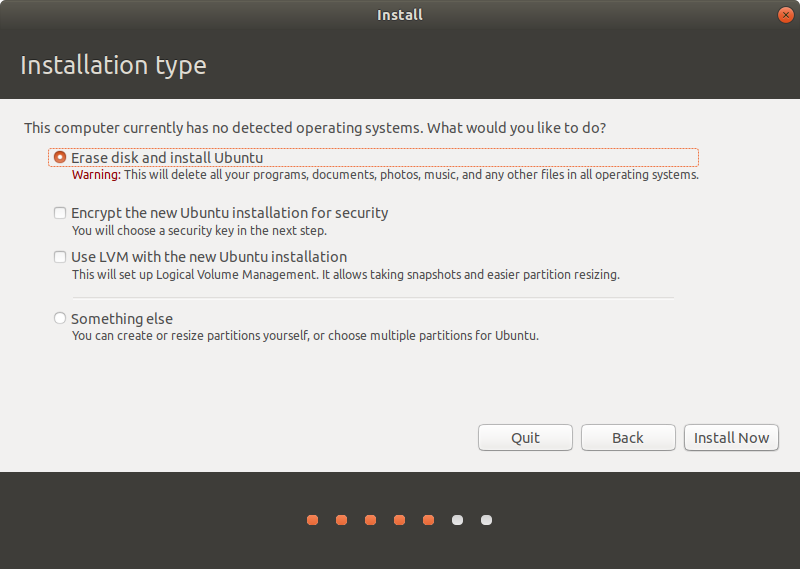Start installation with Install Now
This screenshot has height=569, width=800.
pos(731,438)
